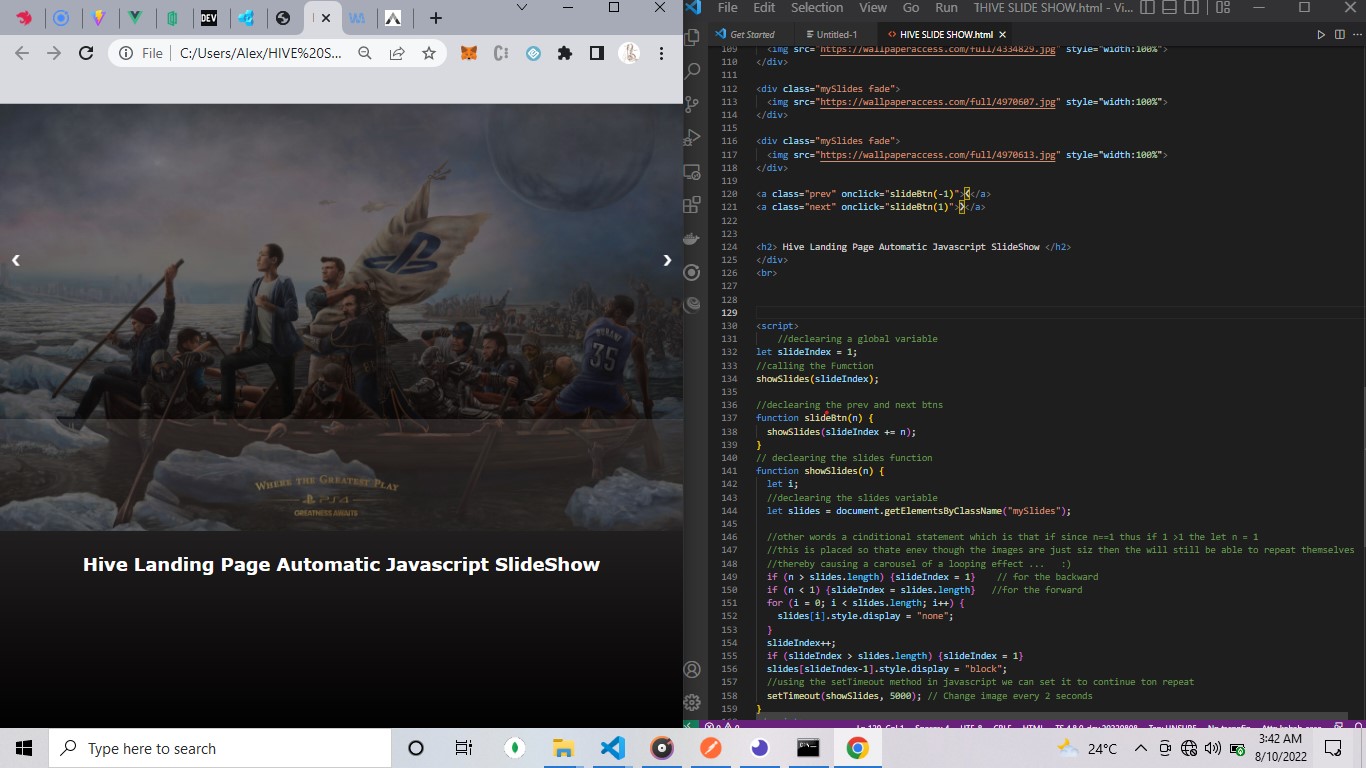Open the Extensions view in VS Code
Viewport: 1366px width, 768px height.
point(692,204)
